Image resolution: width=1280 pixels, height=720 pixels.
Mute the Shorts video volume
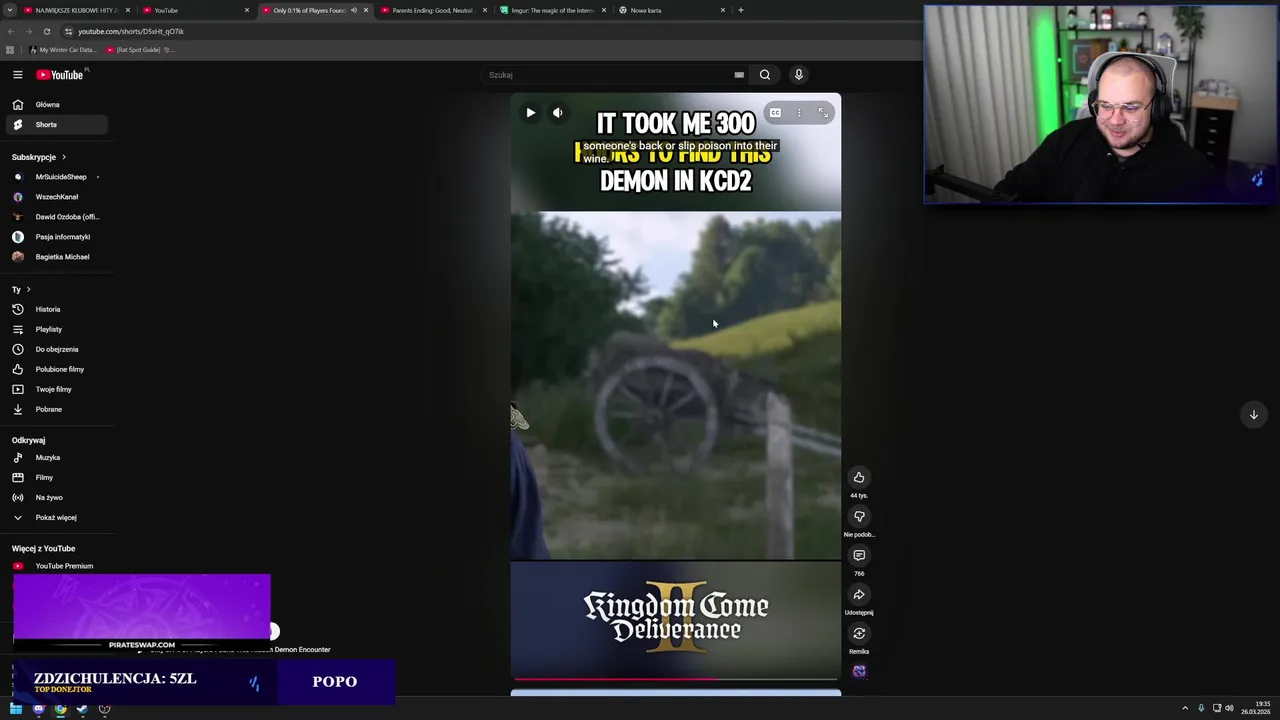[x=558, y=113]
